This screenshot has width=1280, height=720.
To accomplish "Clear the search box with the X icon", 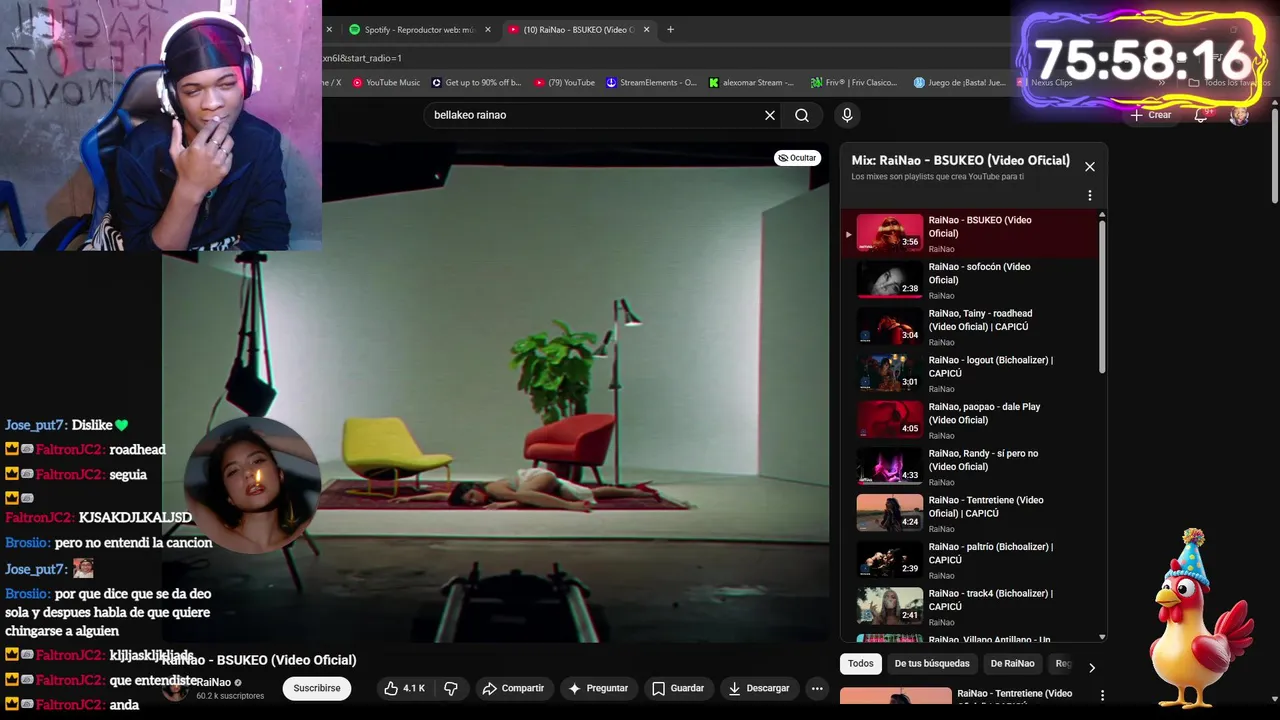I will click(770, 115).
